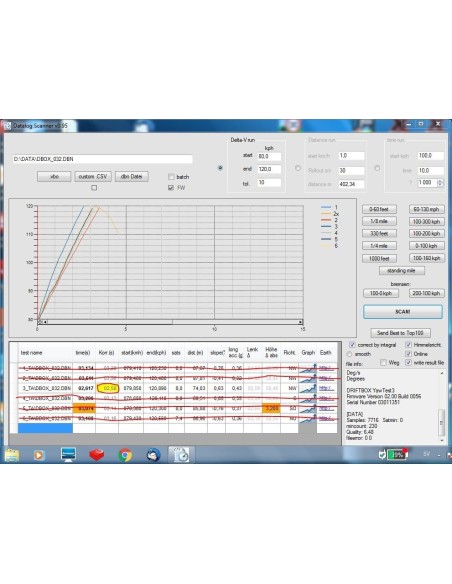This screenshot has height=584, width=452.
Task: Click the time(s) column header
Action: (83, 352)
